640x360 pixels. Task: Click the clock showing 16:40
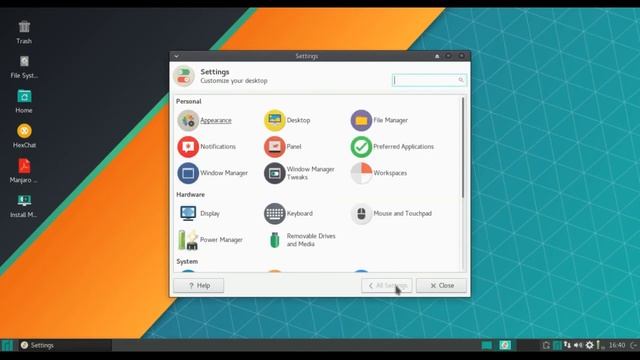point(617,345)
